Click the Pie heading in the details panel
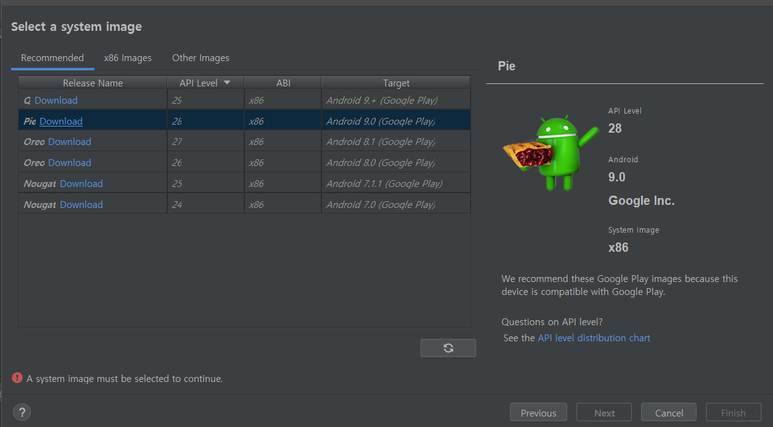The width and height of the screenshot is (773, 427). click(x=506, y=66)
